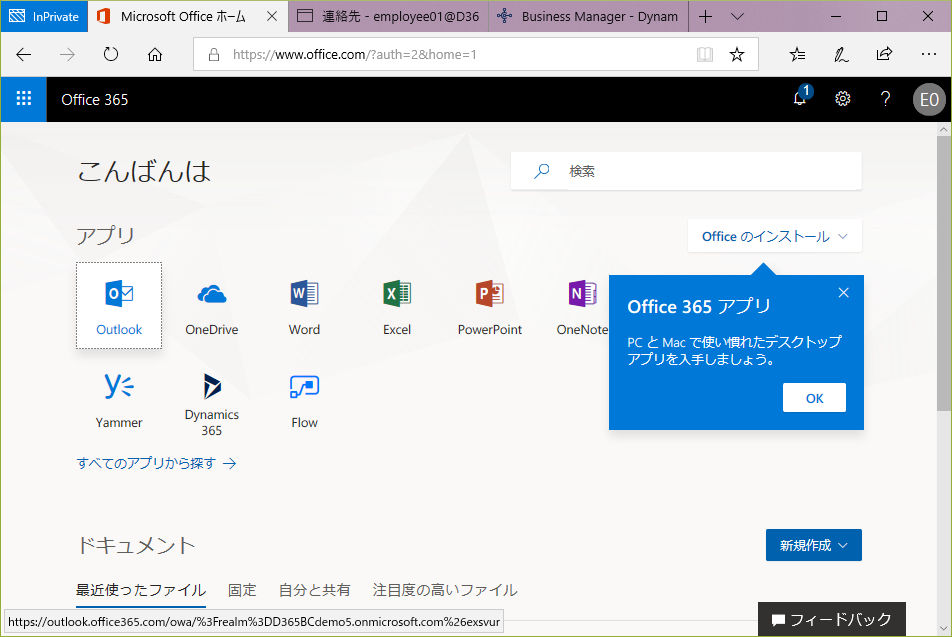
Task: Click into the 検索 search box
Action: (686, 171)
